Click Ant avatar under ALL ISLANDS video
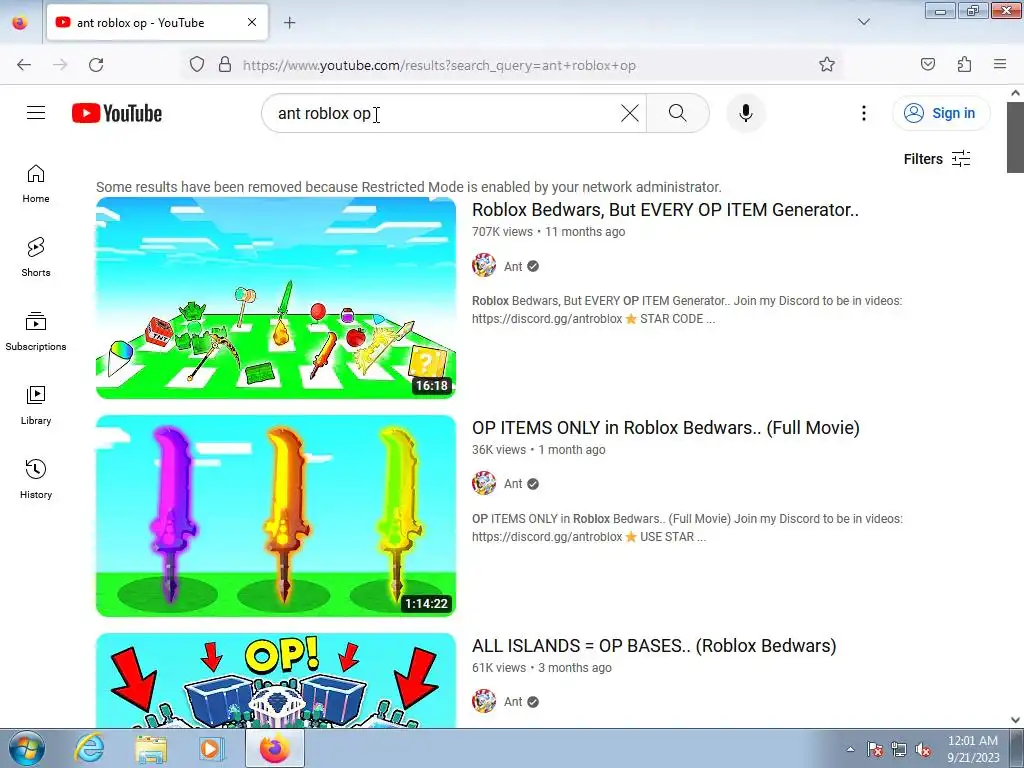This screenshot has width=1024, height=768. [484, 701]
